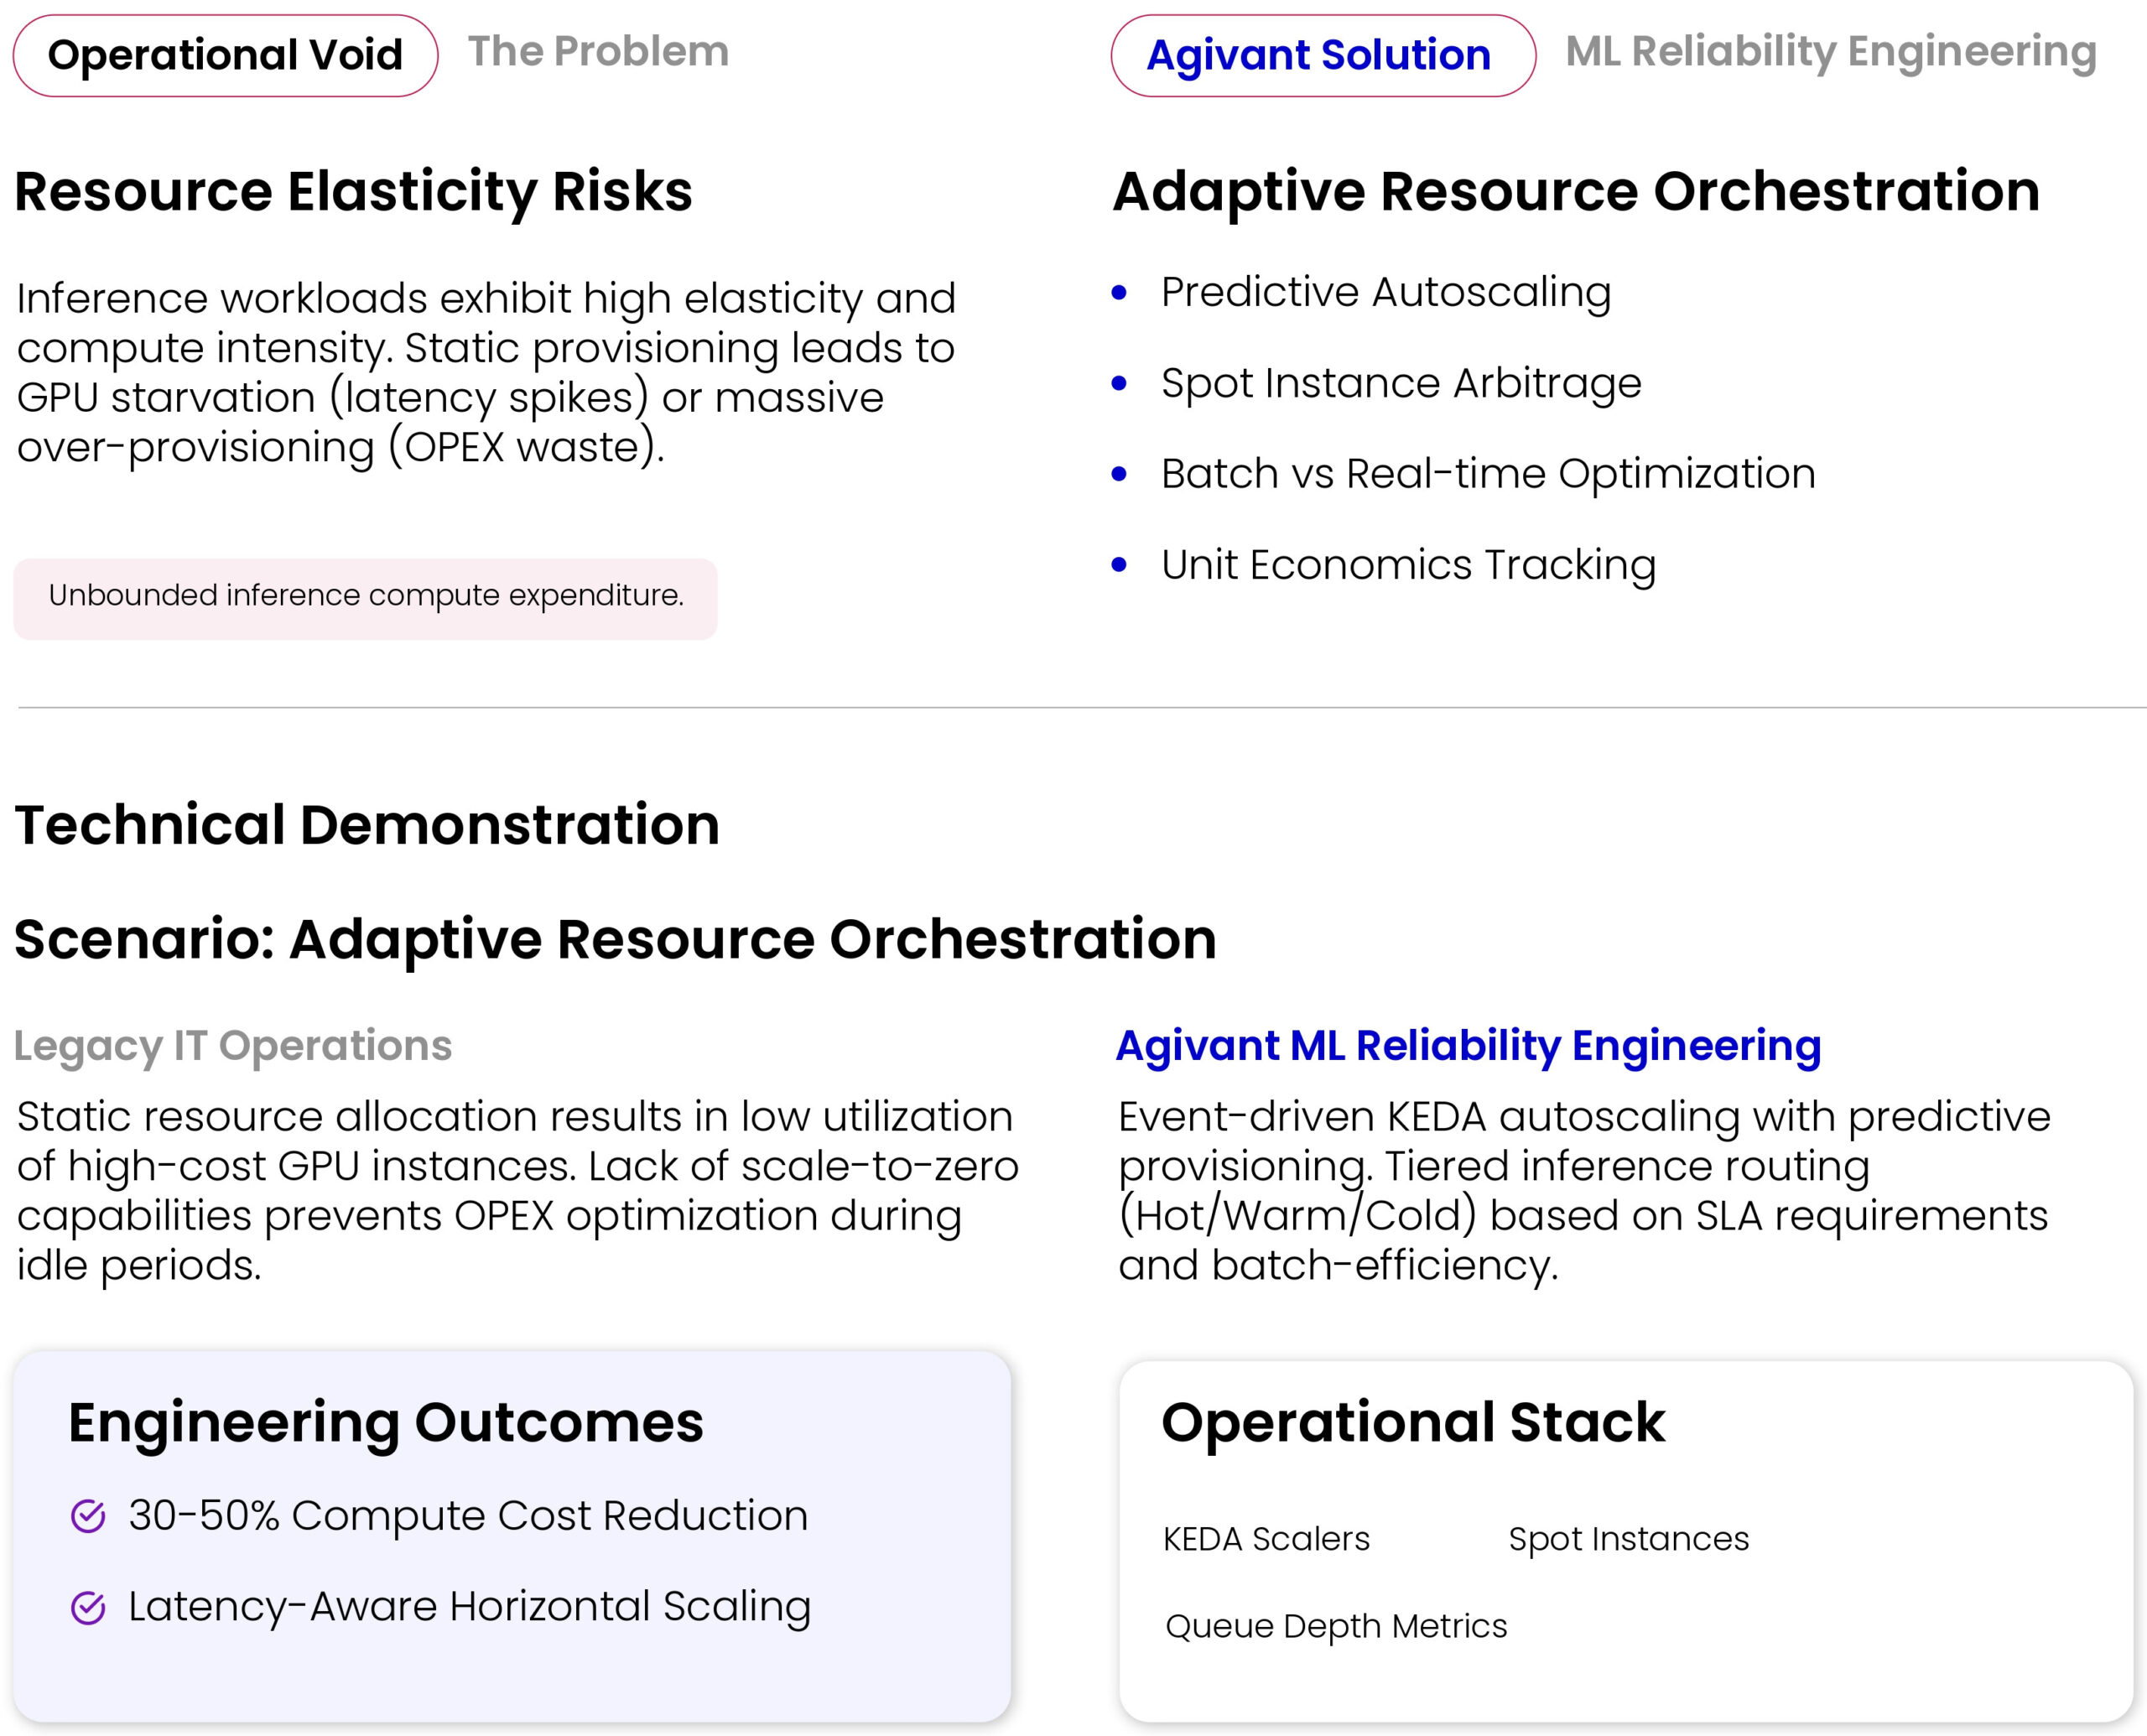The height and width of the screenshot is (1736, 2147).
Task: Click the Engineering Outcomes card heading
Action: pyautogui.click(x=386, y=1423)
